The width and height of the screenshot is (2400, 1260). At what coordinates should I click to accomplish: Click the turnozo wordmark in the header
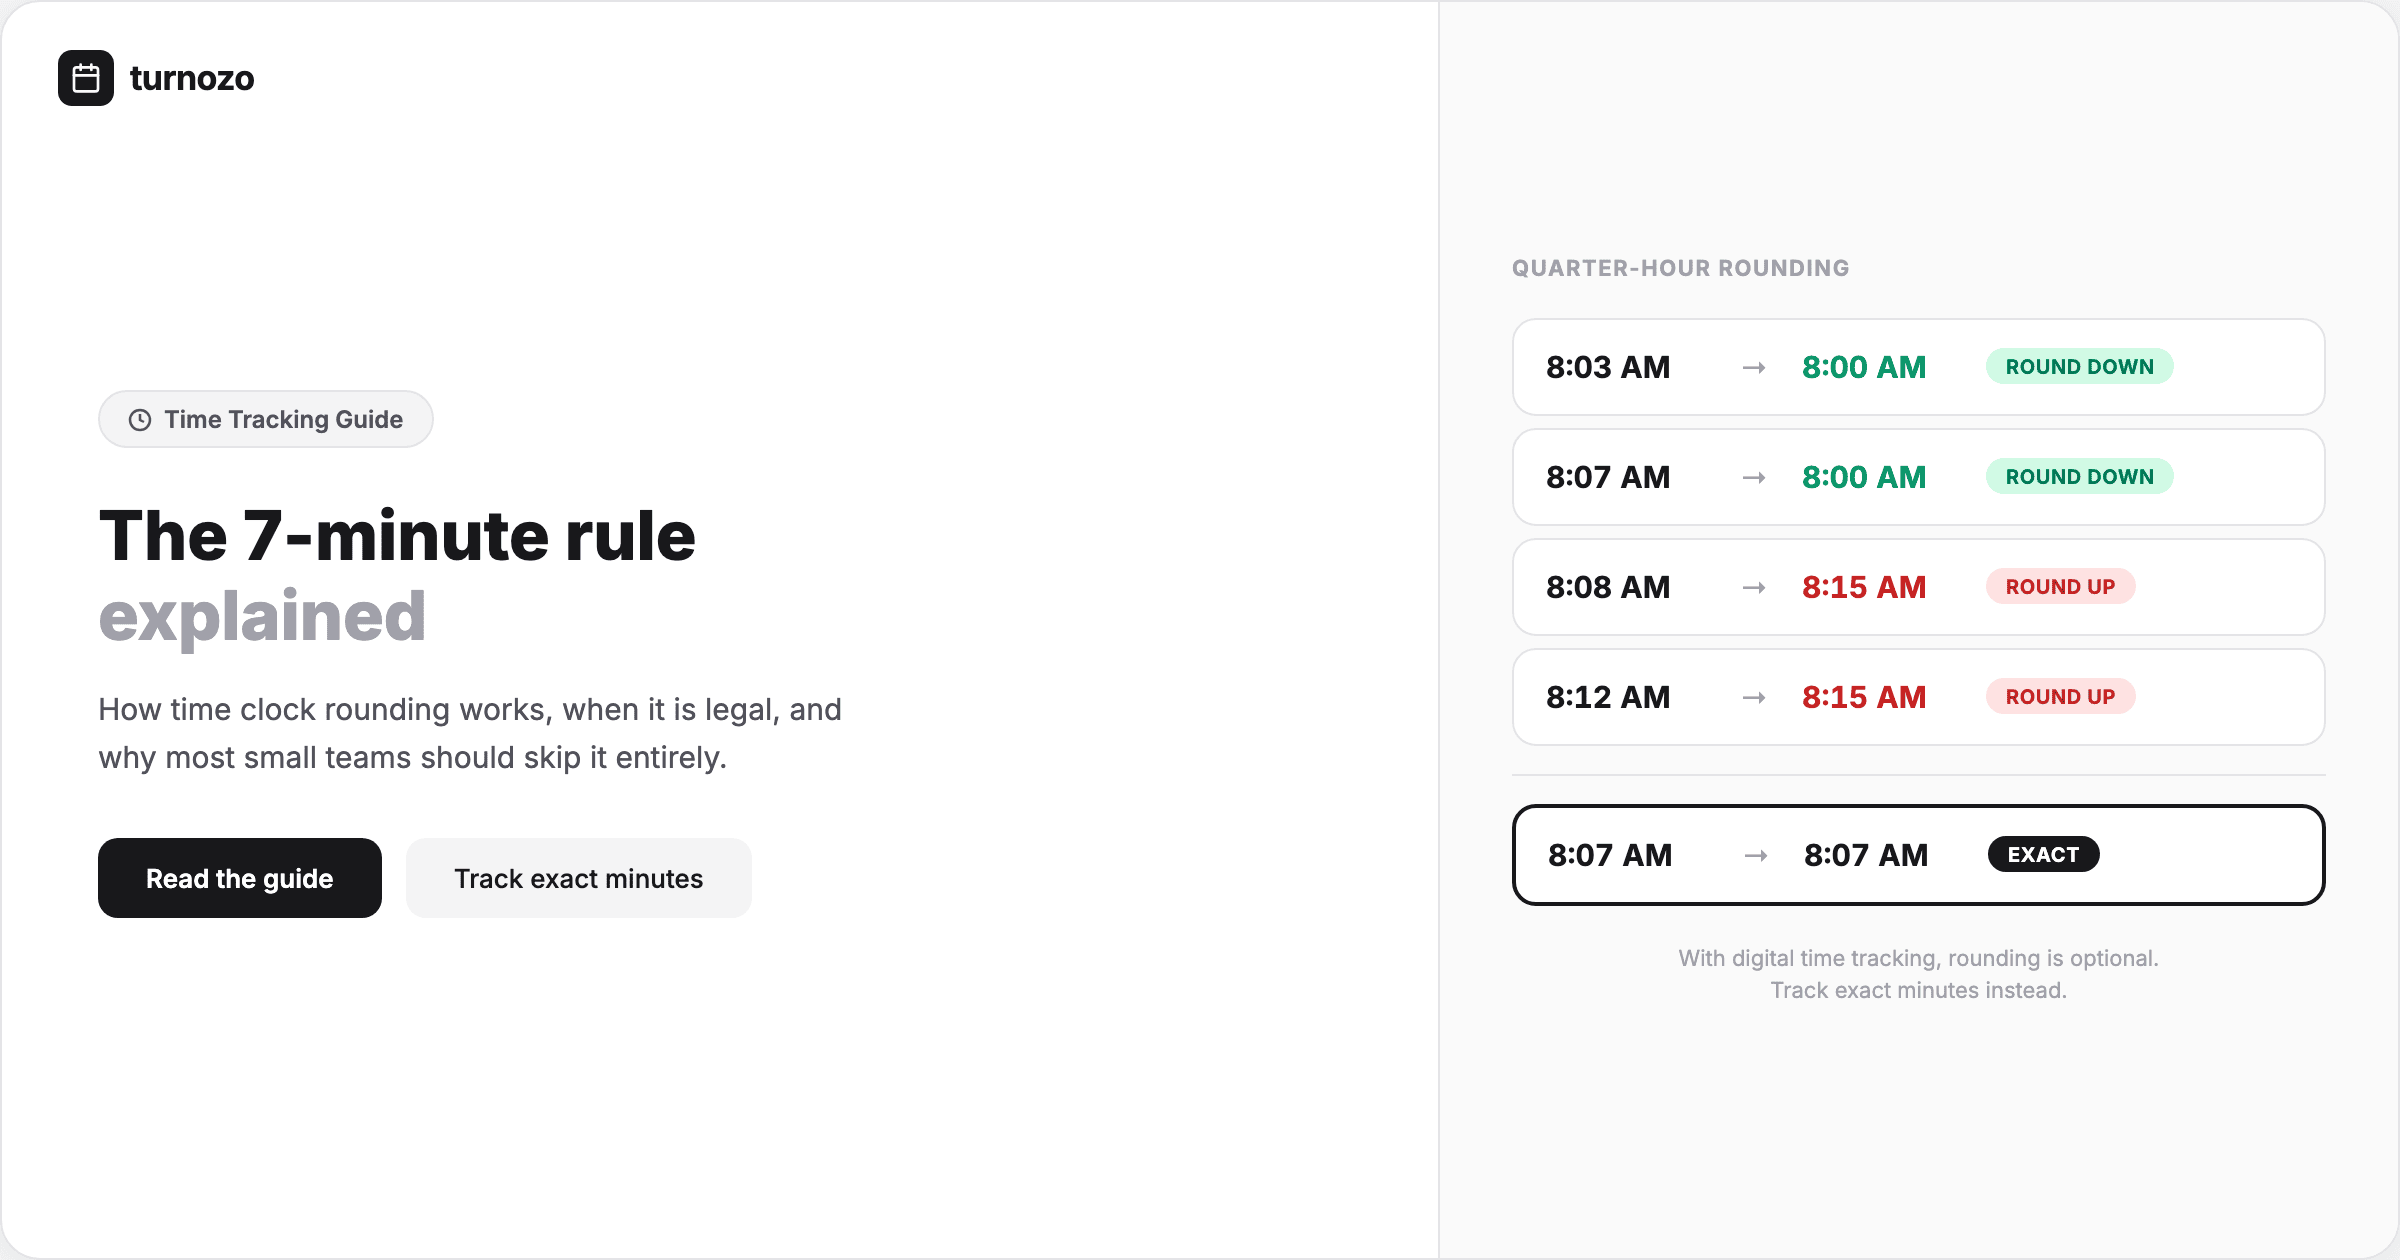click(192, 78)
